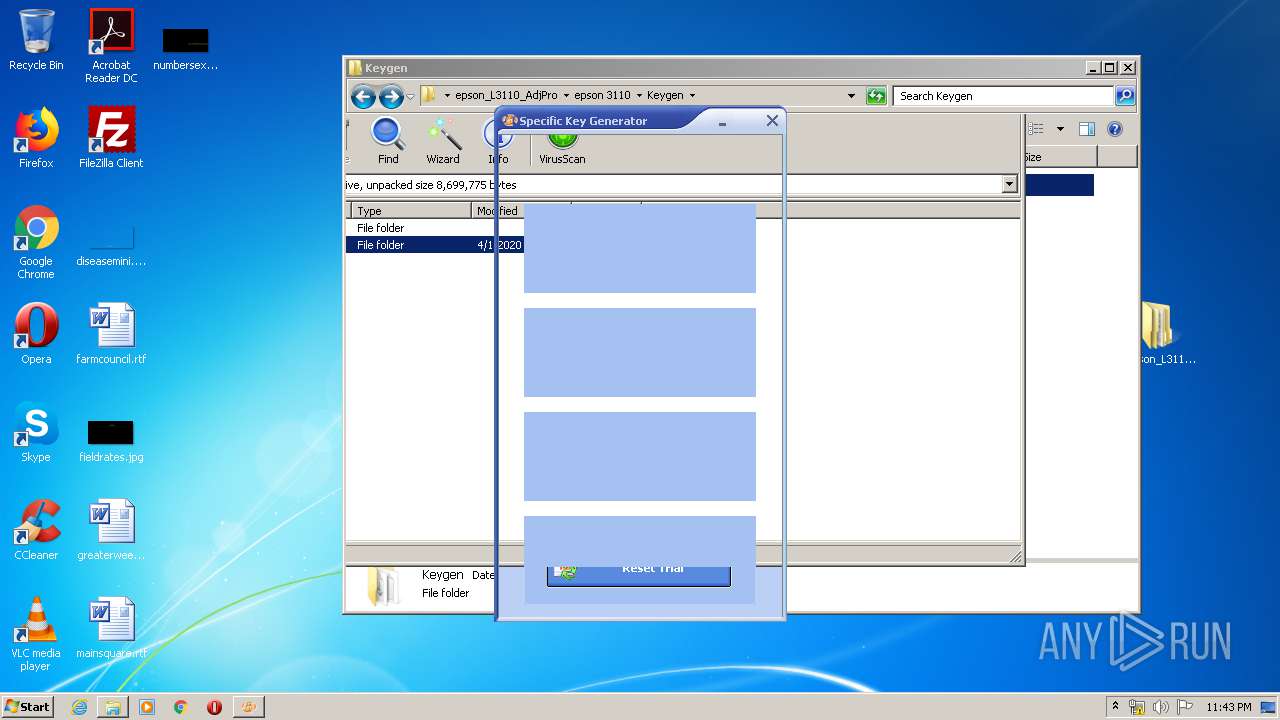Close the Specific Key Generator window
The height and width of the screenshot is (720, 1280).
click(772, 121)
